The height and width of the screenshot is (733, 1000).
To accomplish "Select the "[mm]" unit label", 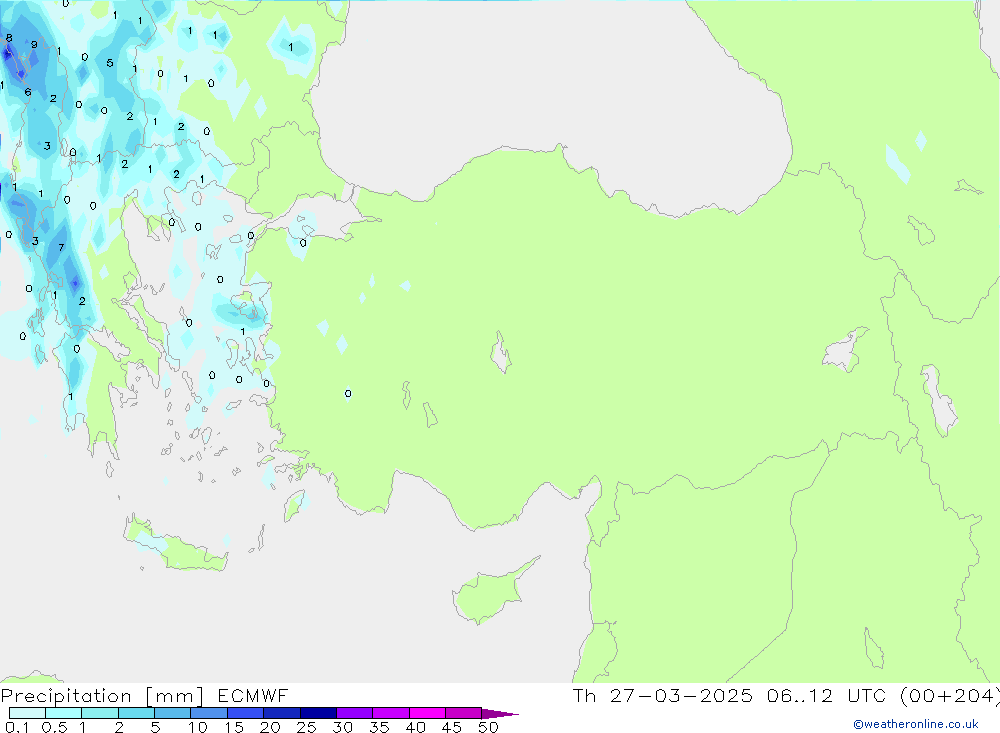I will pos(174,696).
